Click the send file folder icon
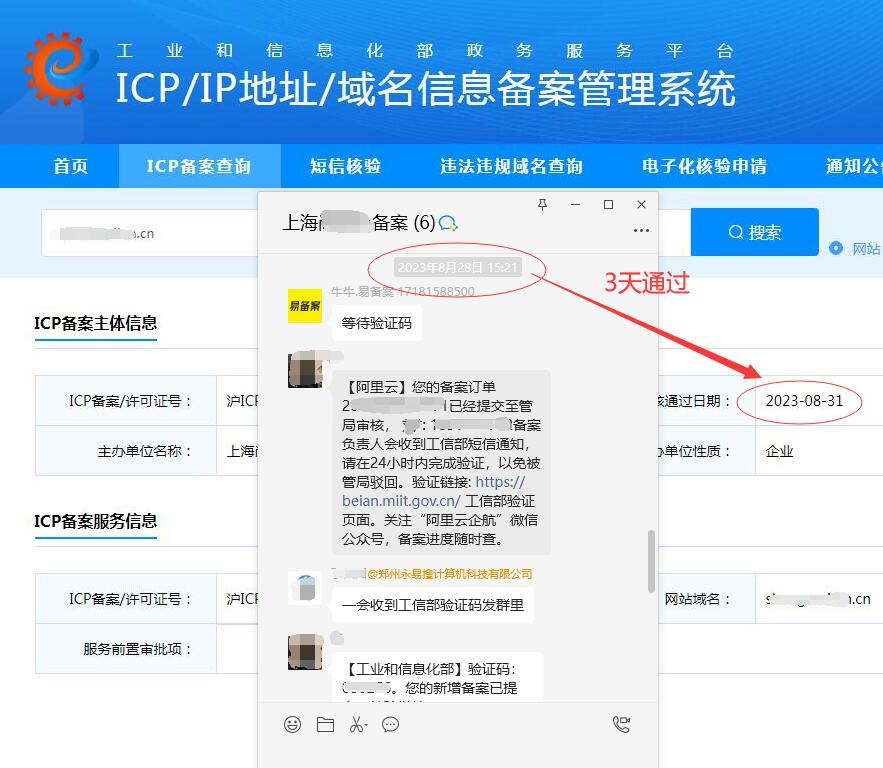883x768 pixels. [325, 725]
